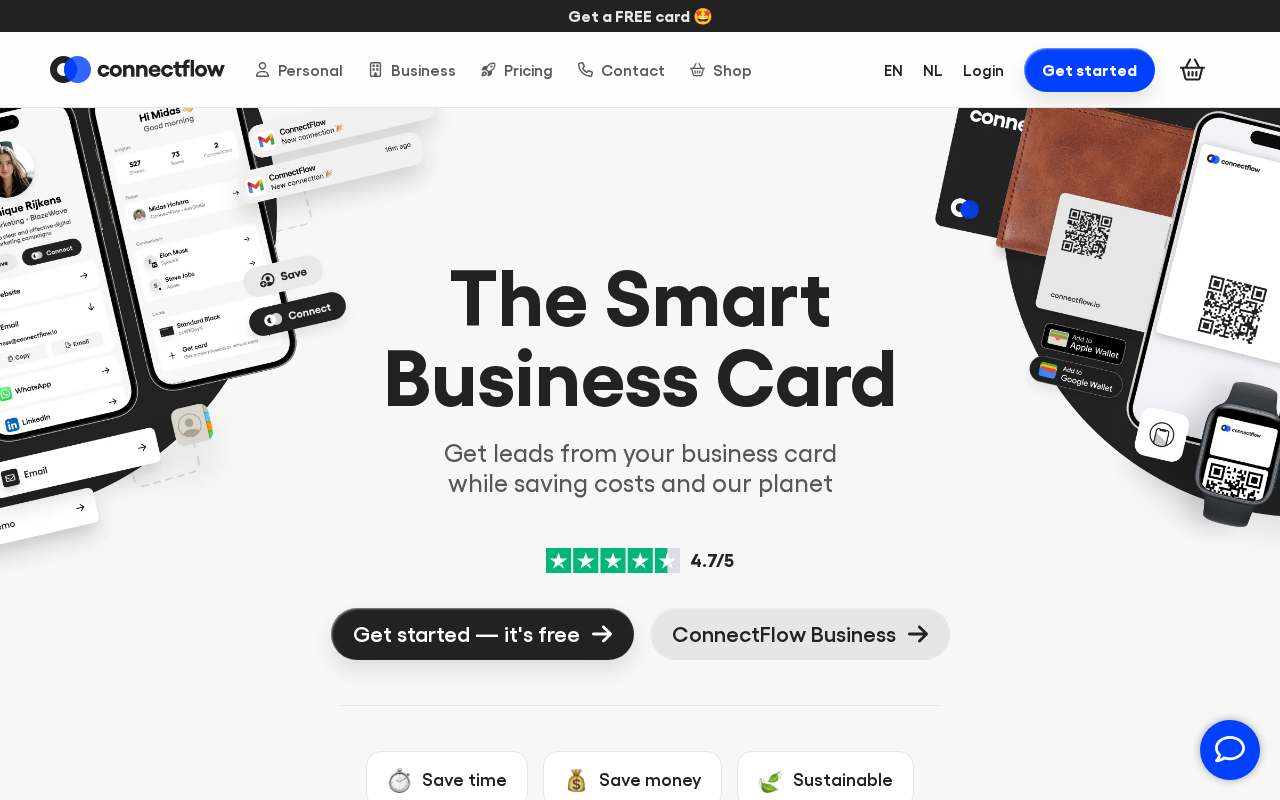The width and height of the screenshot is (1280, 800).
Task: Switch language to EN
Action: coord(893,70)
